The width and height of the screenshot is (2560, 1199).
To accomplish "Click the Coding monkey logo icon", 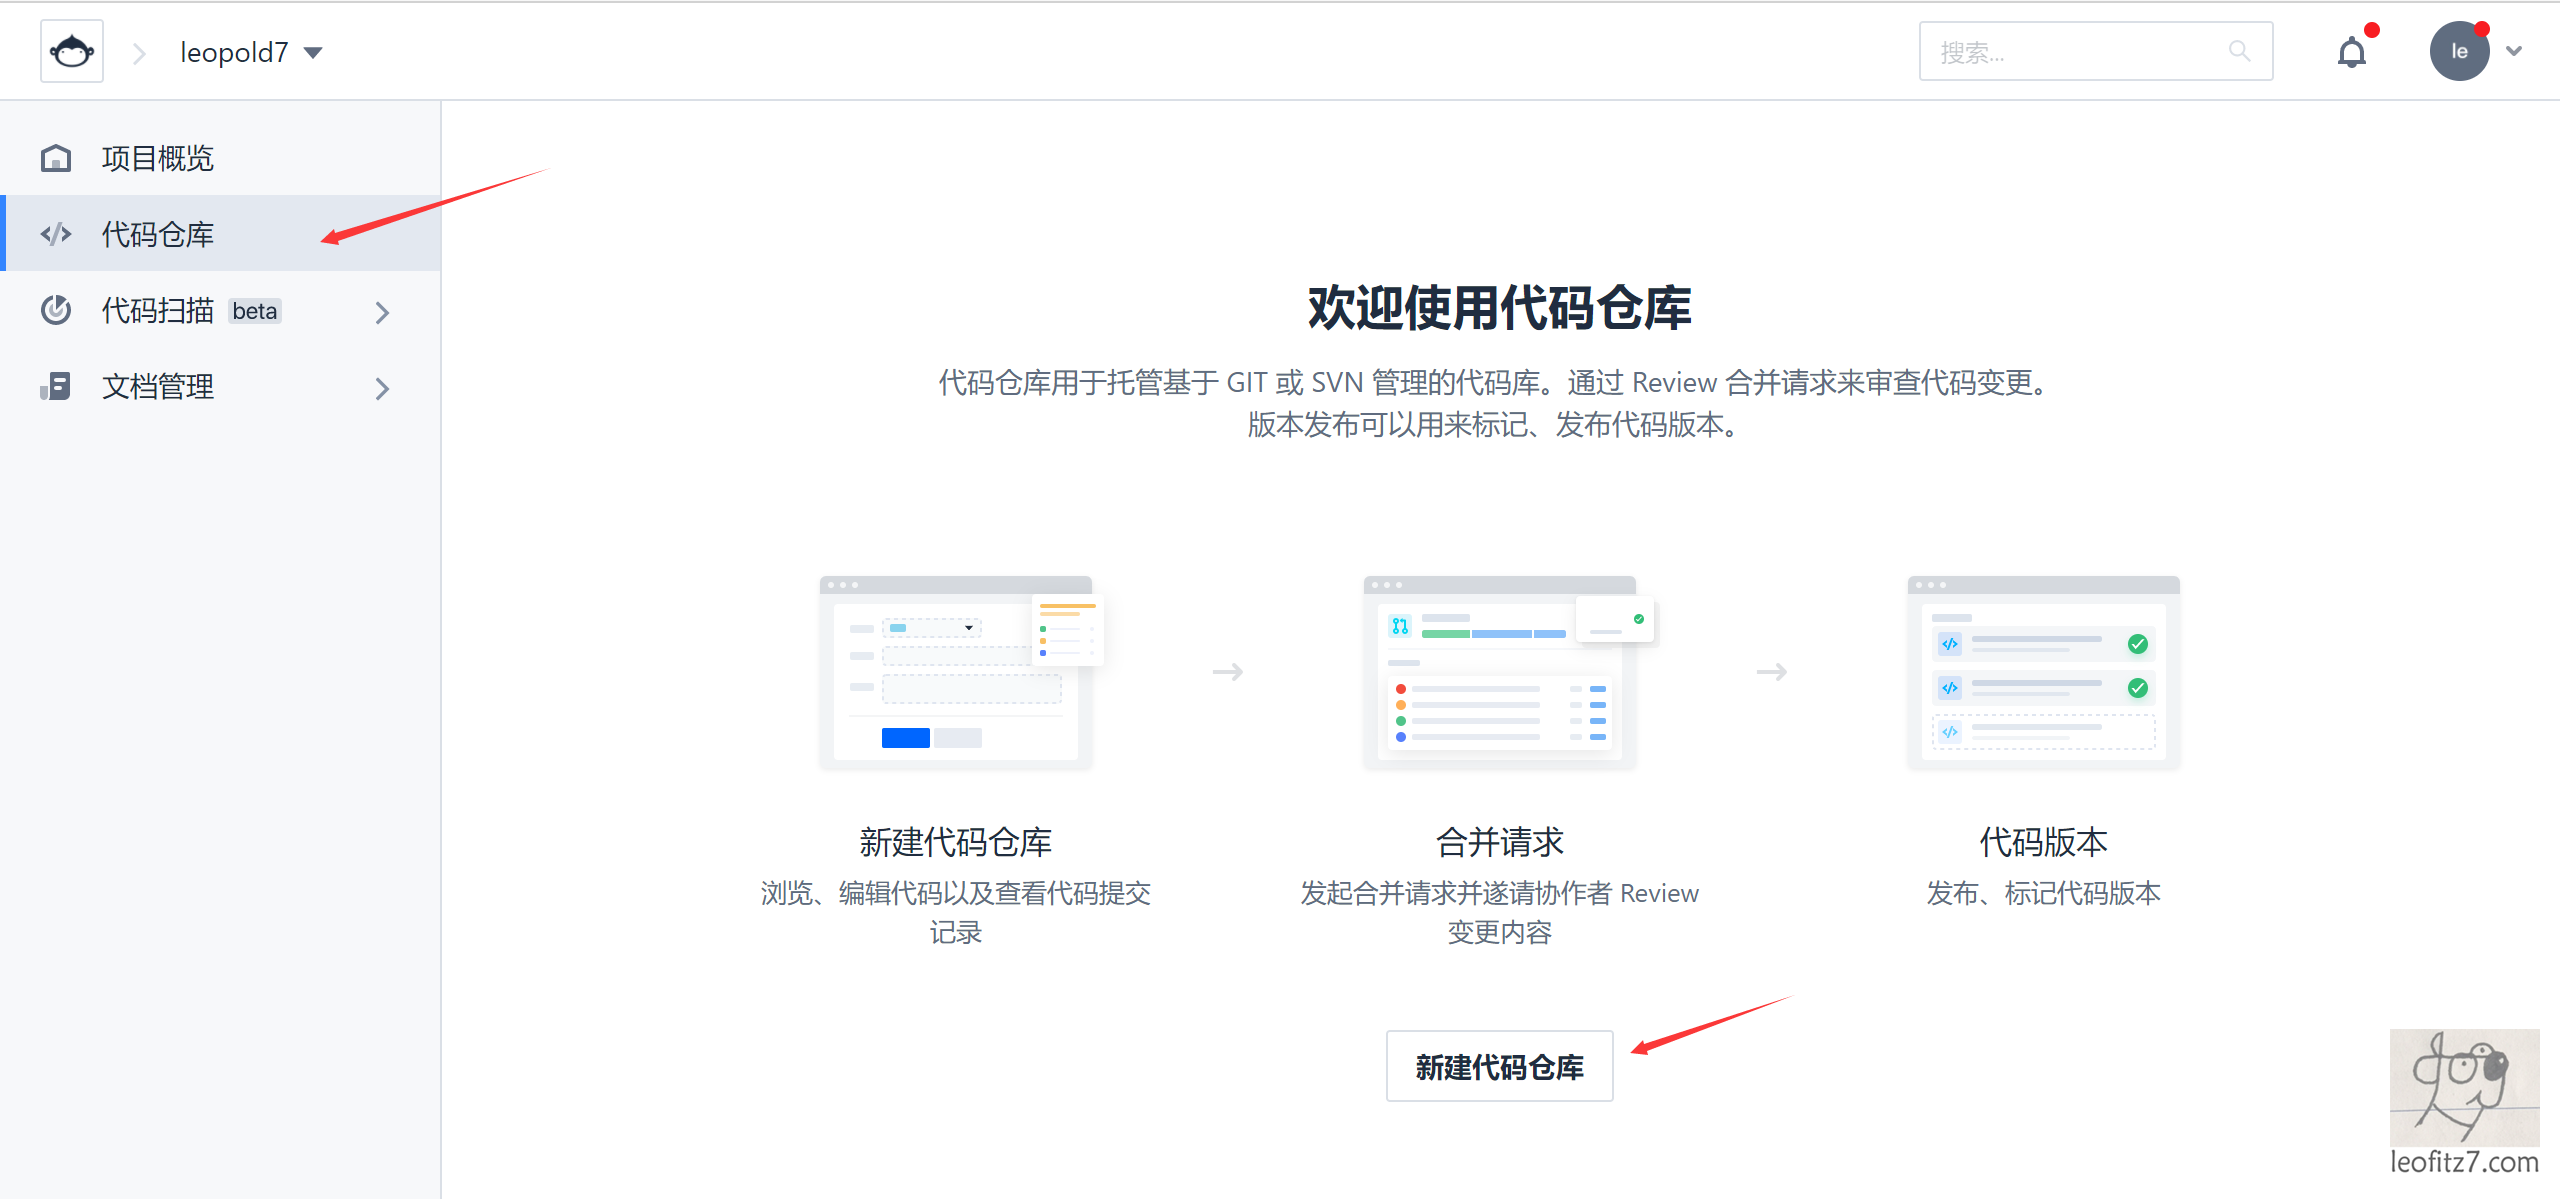I will point(72,52).
